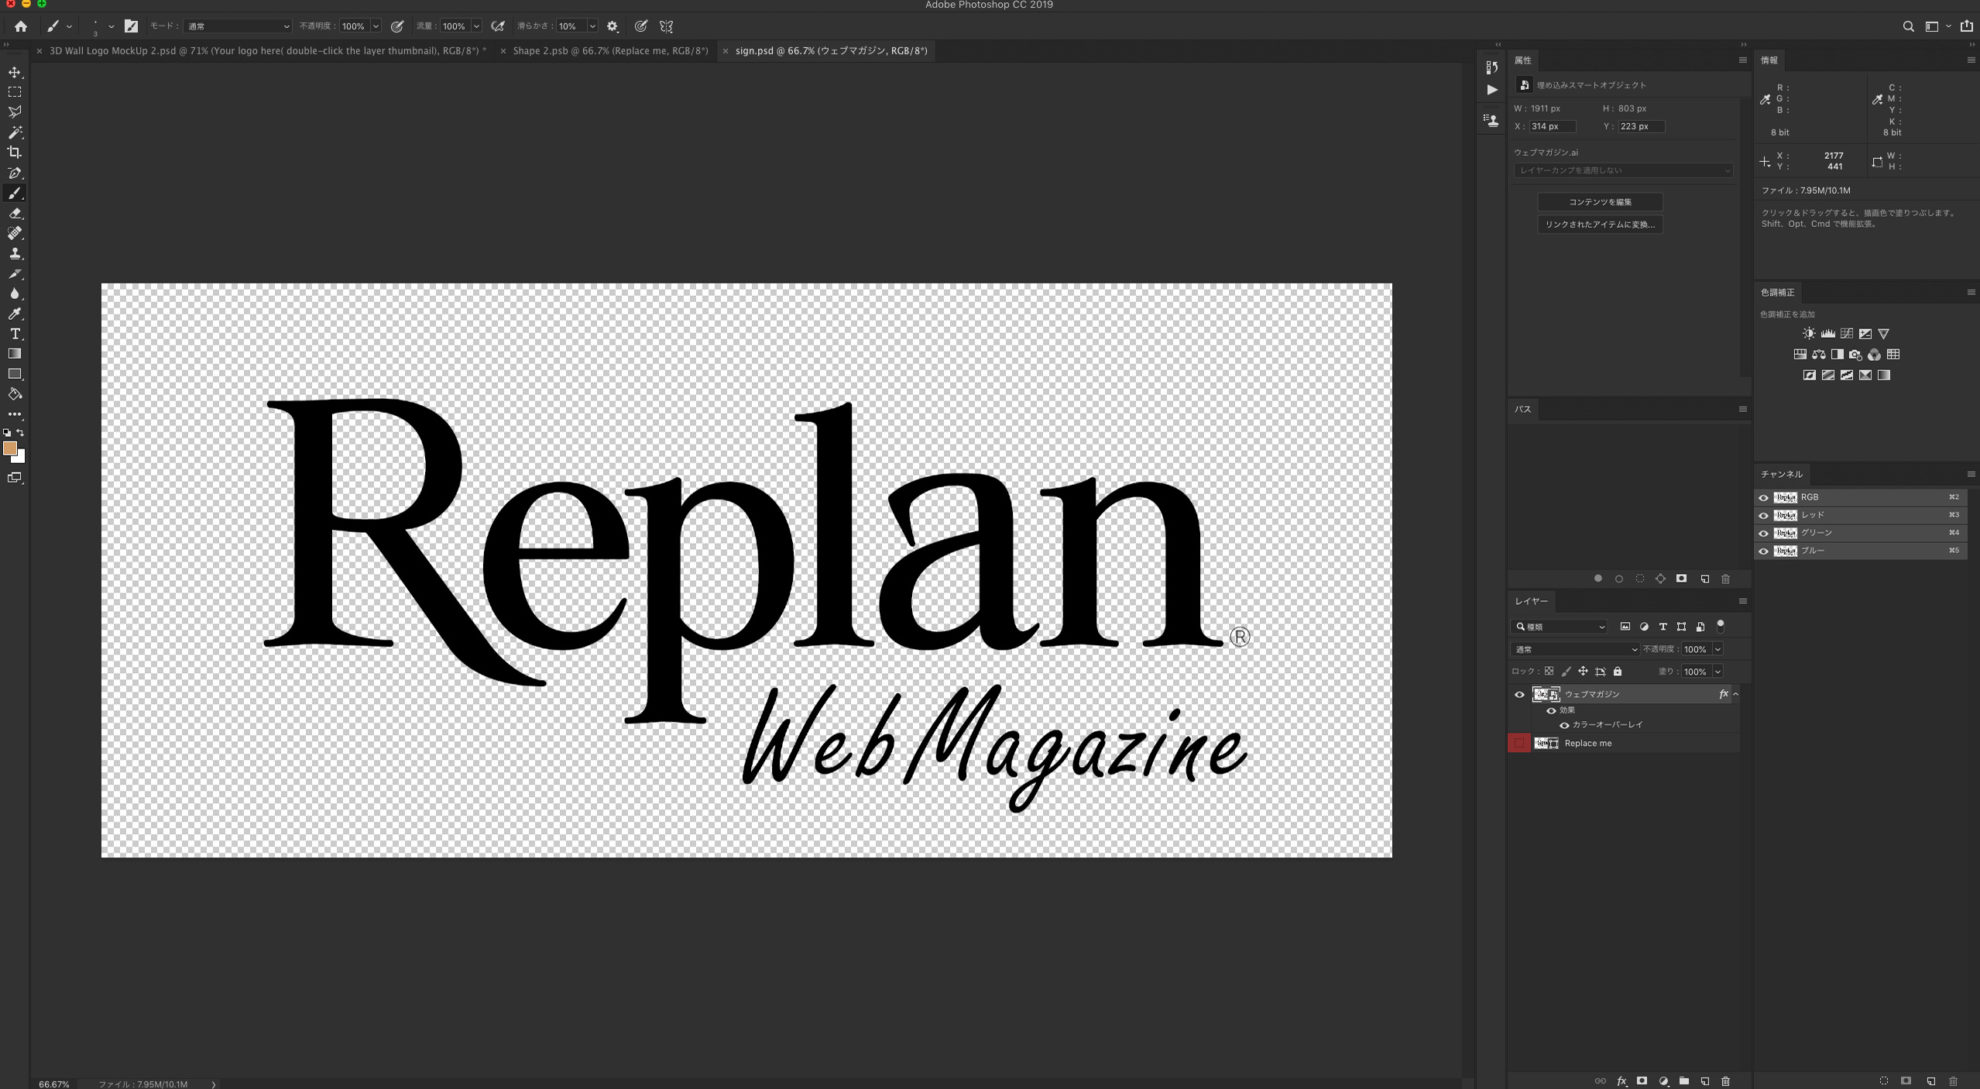This screenshot has width=1980, height=1089.
Task: Click コンテンツを編集 button
Action: tap(1600, 202)
